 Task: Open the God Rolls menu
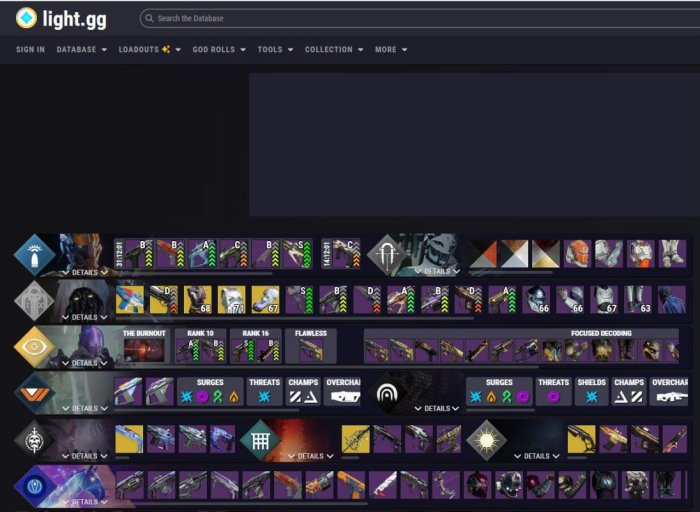point(218,49)
